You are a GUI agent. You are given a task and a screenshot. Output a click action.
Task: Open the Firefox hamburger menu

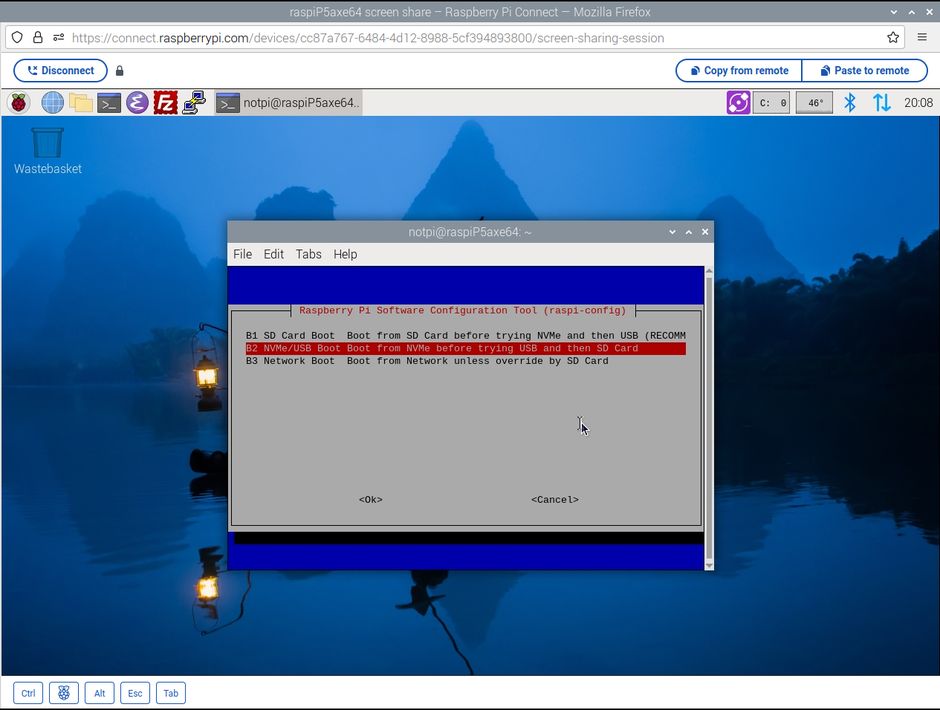pyautogui.click(x=922, y=37)
